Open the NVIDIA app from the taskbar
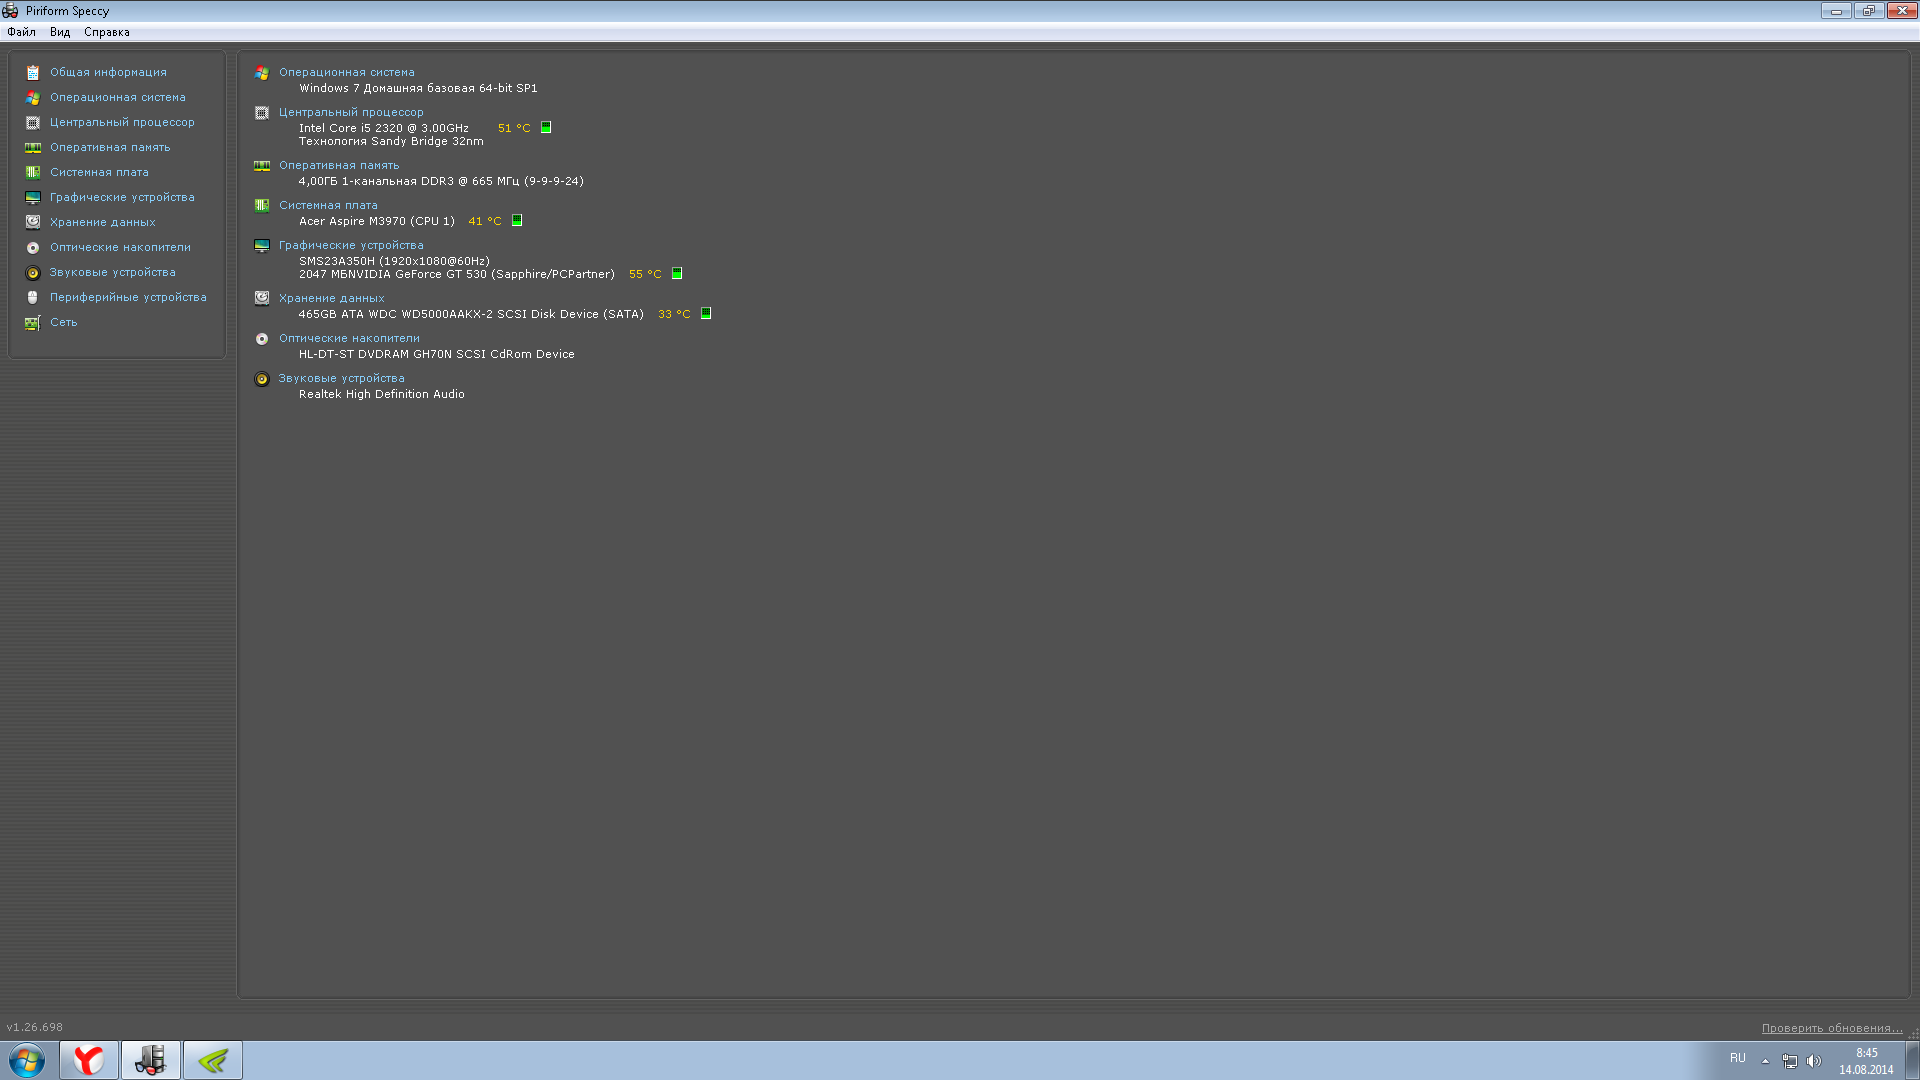The image size is (1920, 1080). click(x=213, y=1060)
